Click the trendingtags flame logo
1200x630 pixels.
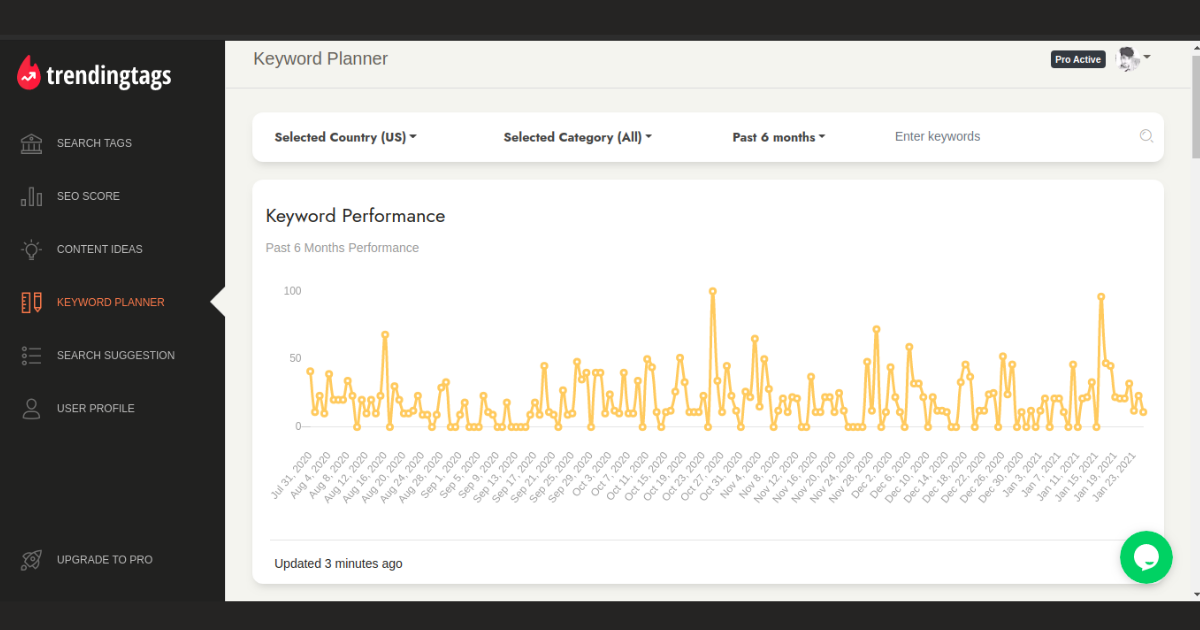[x=29, y=73]
